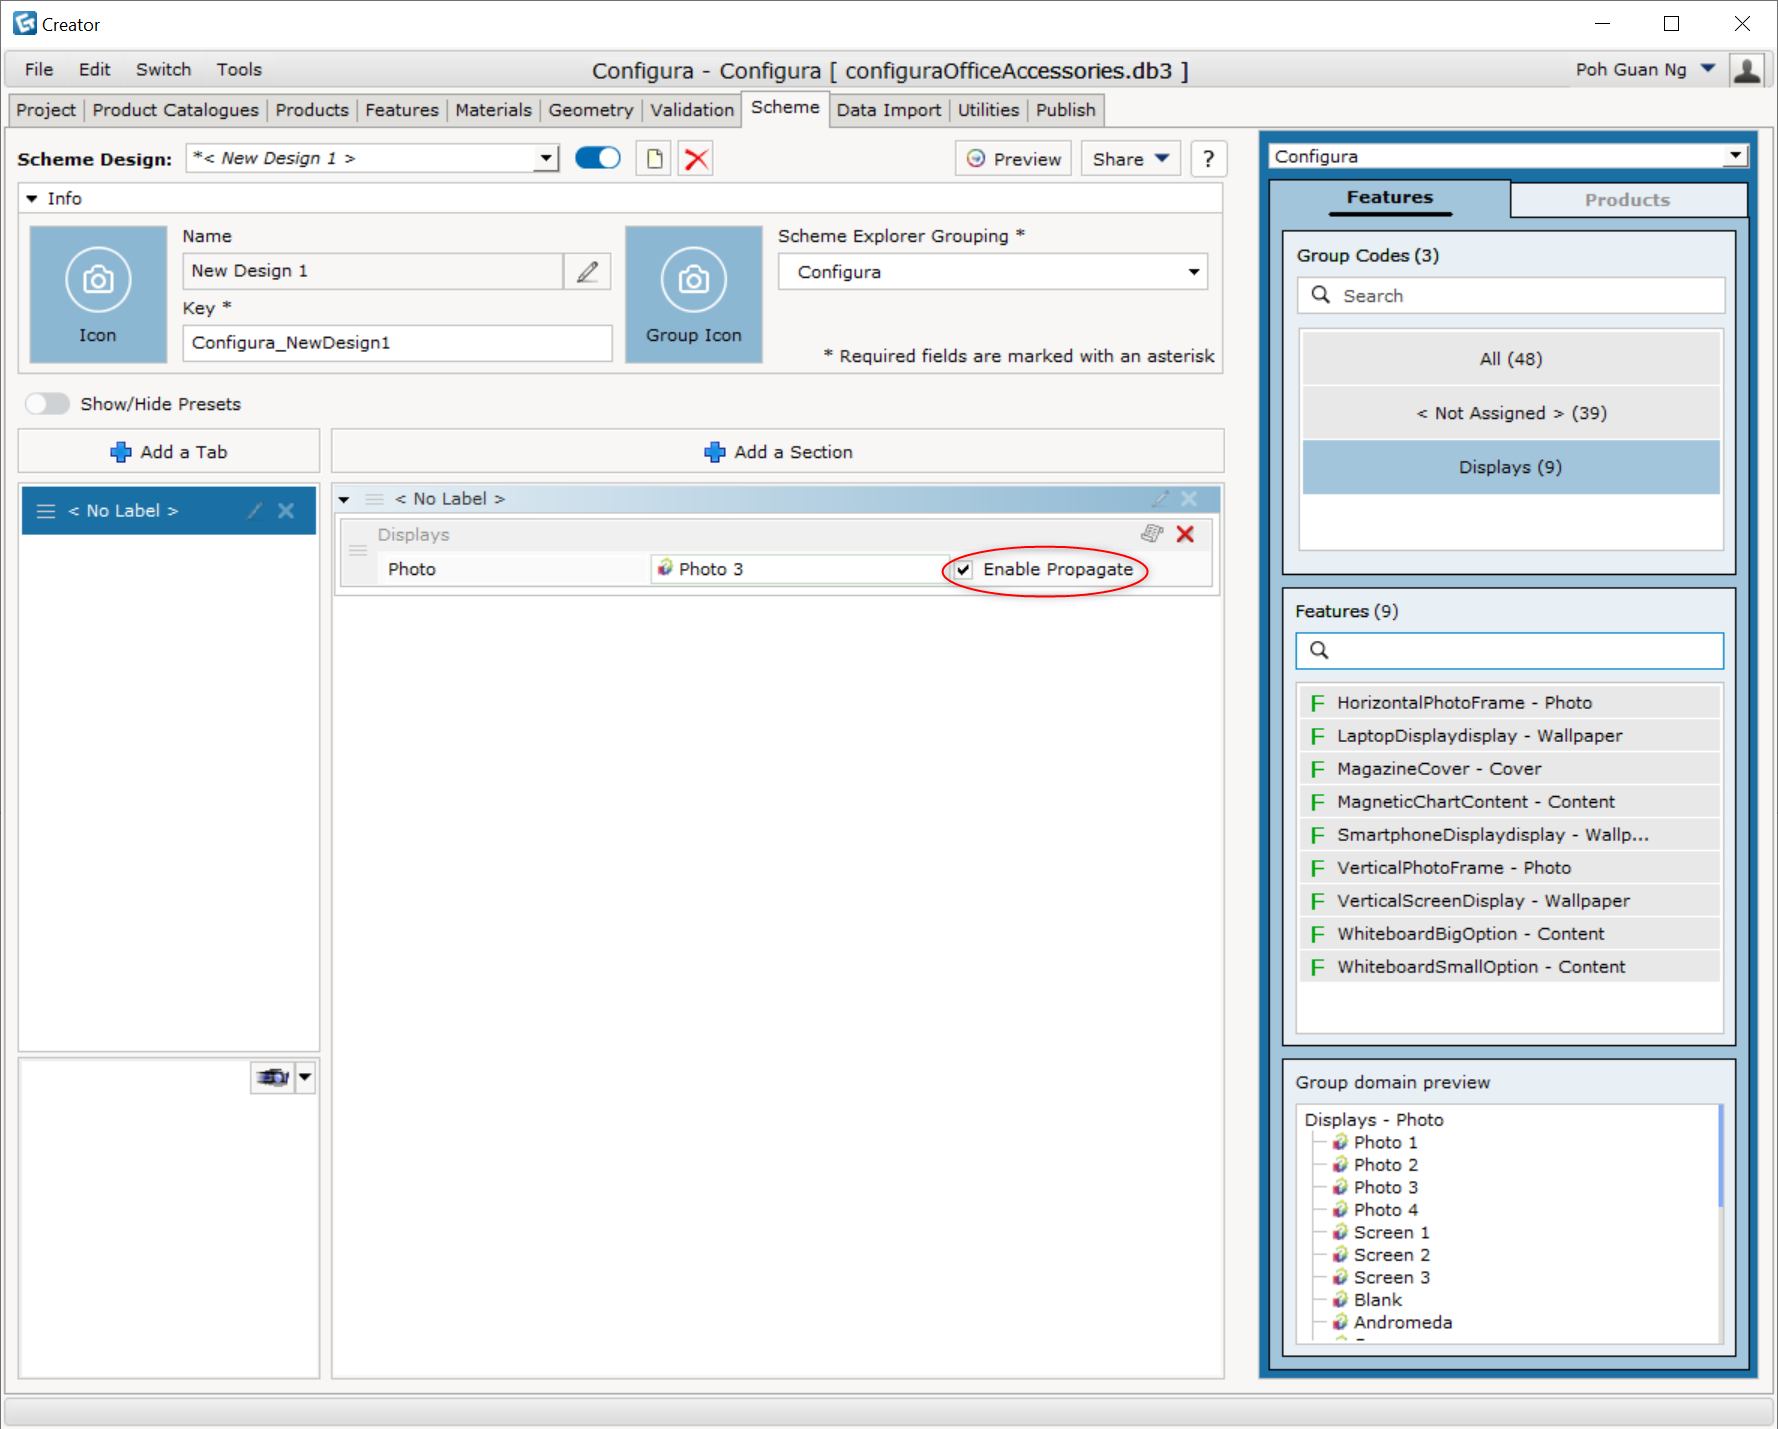Click the Group Icon camera placeholder
Viewport: 1778px width, 1429px height.
coord(694,294)
